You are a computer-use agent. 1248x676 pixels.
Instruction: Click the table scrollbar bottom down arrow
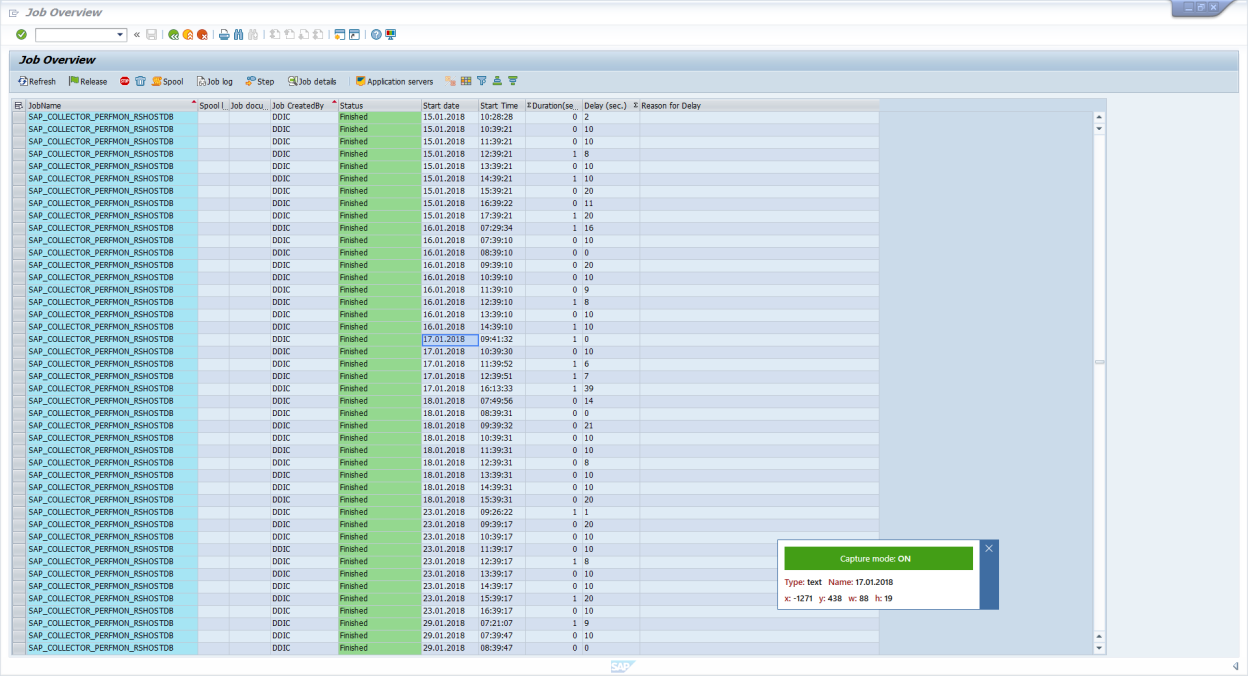pyautogui.click(x=1100, y=648)
